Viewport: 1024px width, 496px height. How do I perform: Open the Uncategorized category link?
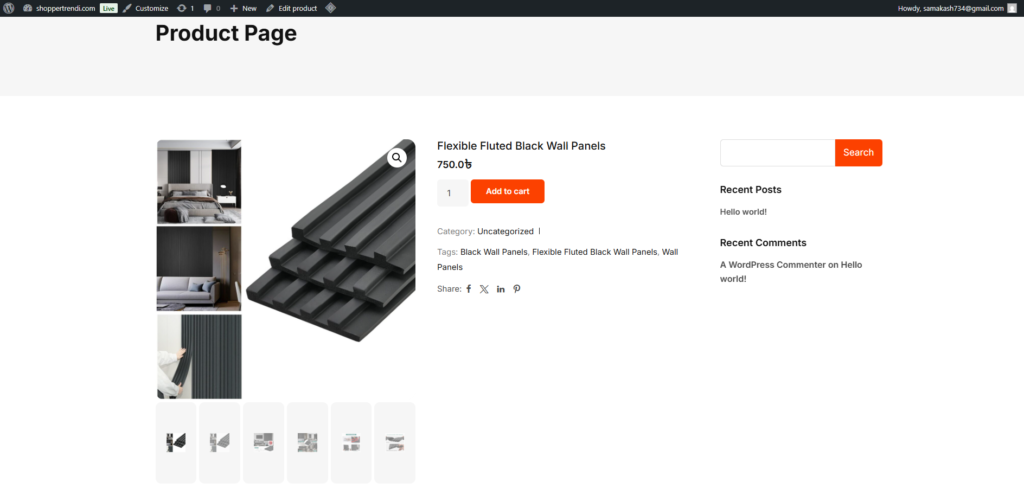(x=505, y=232)
